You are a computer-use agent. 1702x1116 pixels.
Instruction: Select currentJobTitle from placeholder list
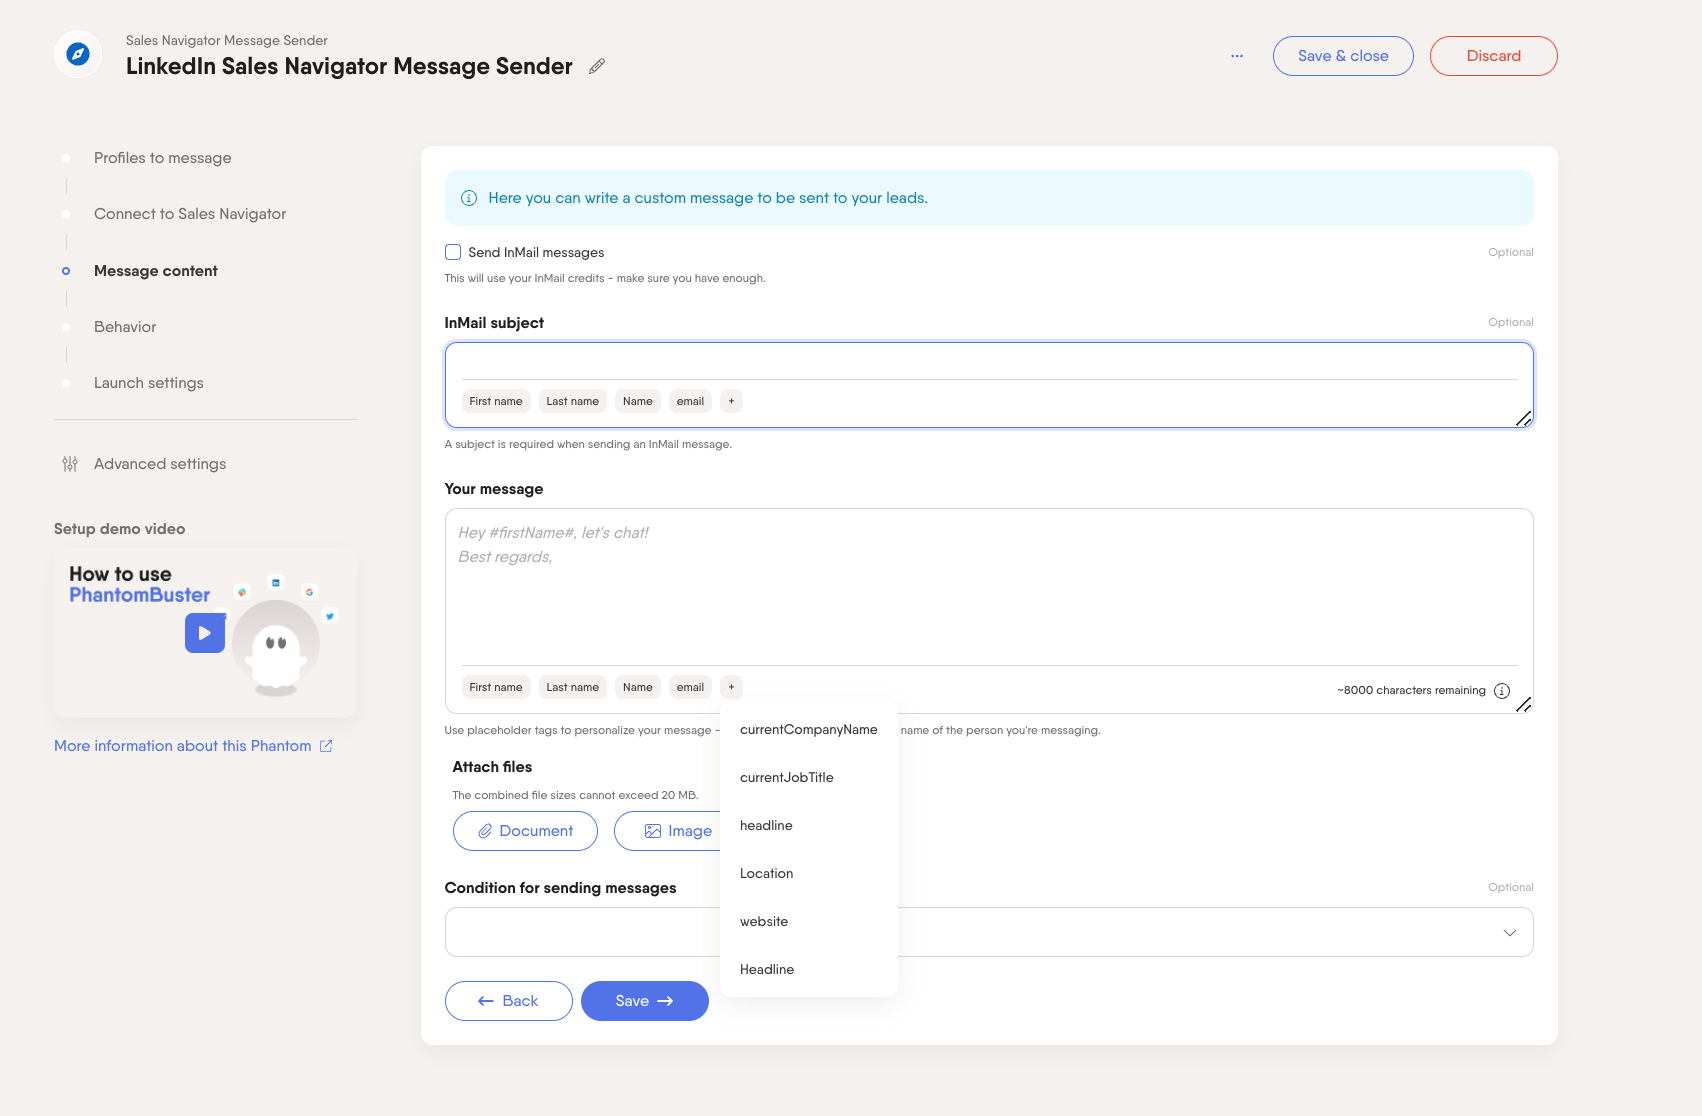[809, 778]
